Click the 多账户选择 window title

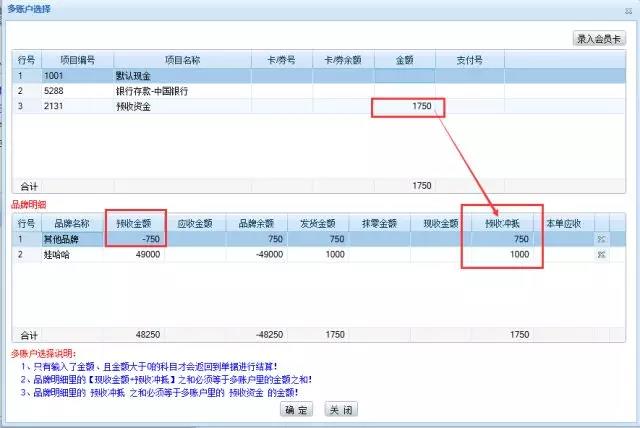pyautogui.click(x=29, y=9)
